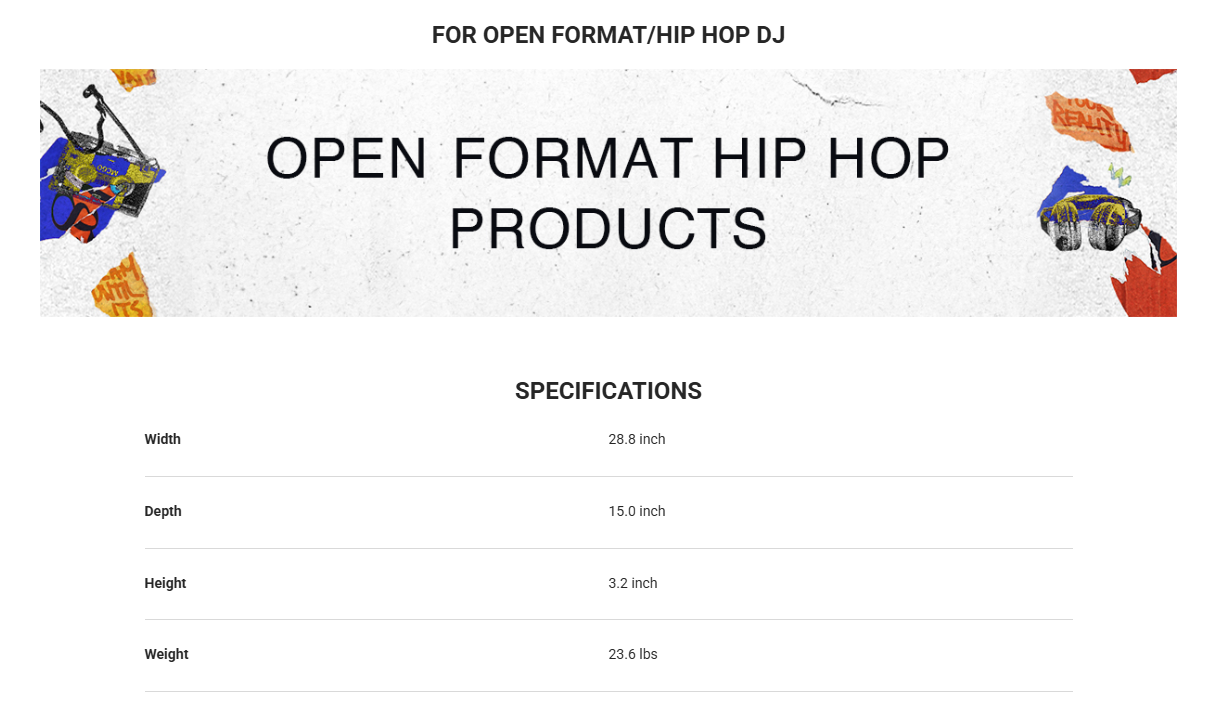Click the 28.8 inch width value

637,439
